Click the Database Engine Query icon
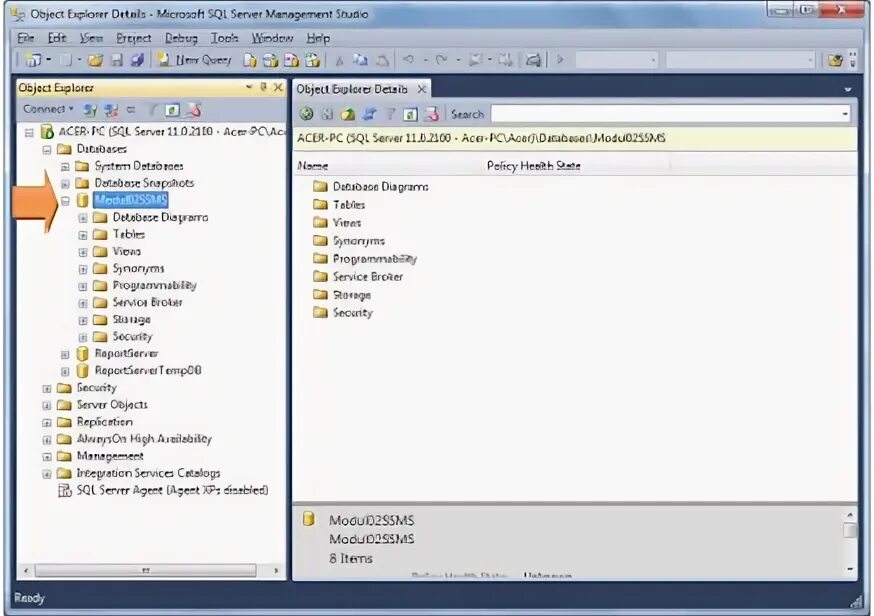 point(250,60)
